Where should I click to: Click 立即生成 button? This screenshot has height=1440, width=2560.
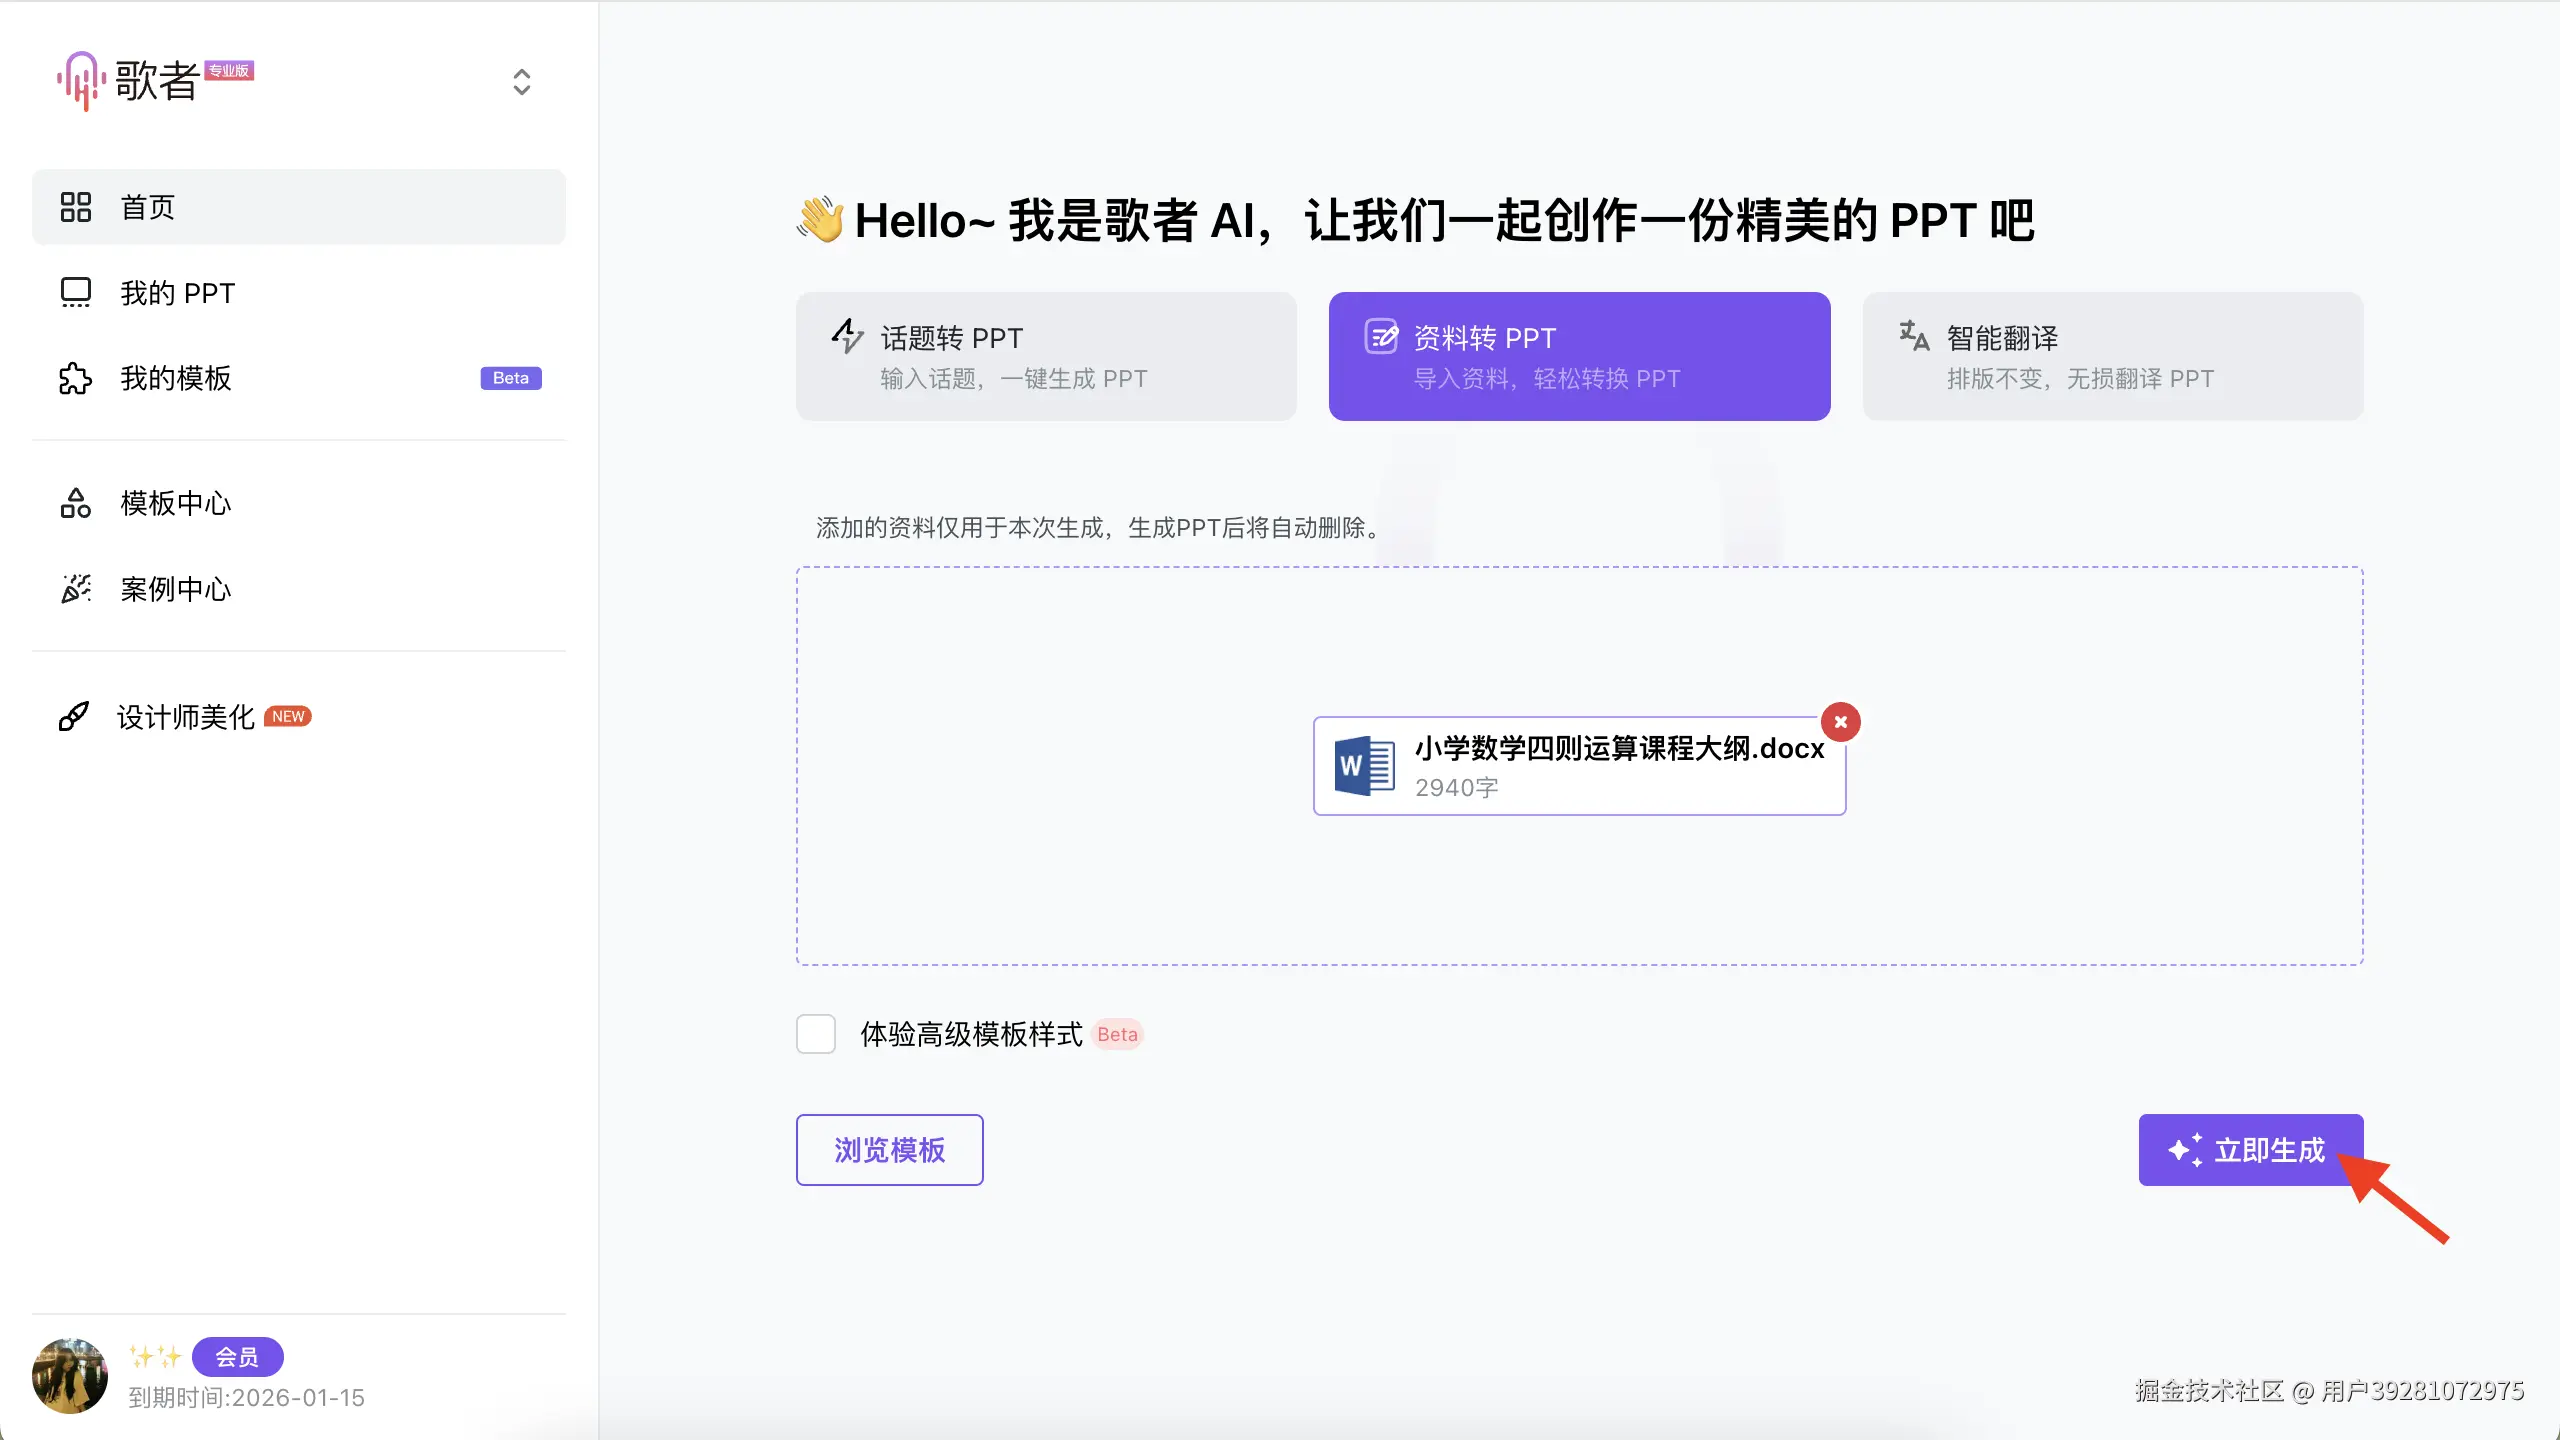(x=2250, y=1150)
